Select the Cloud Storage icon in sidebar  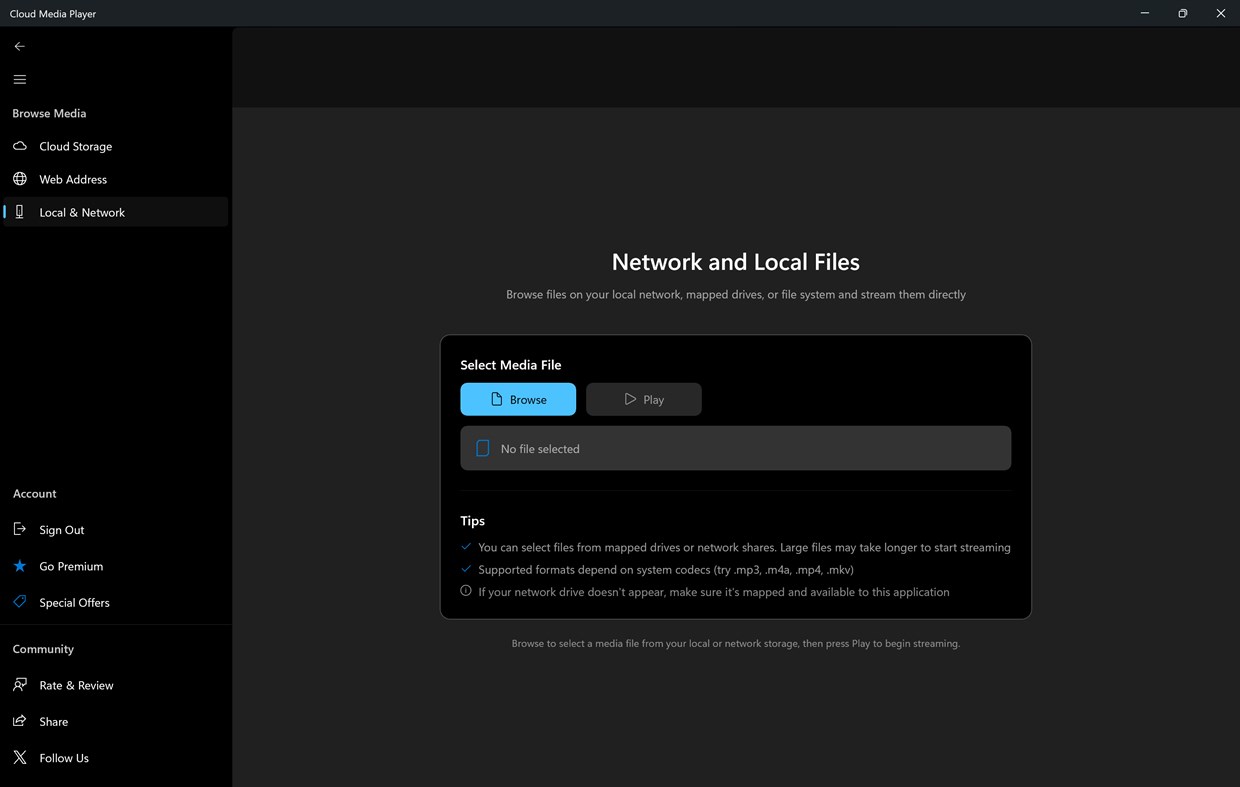(x=19, y=146)
